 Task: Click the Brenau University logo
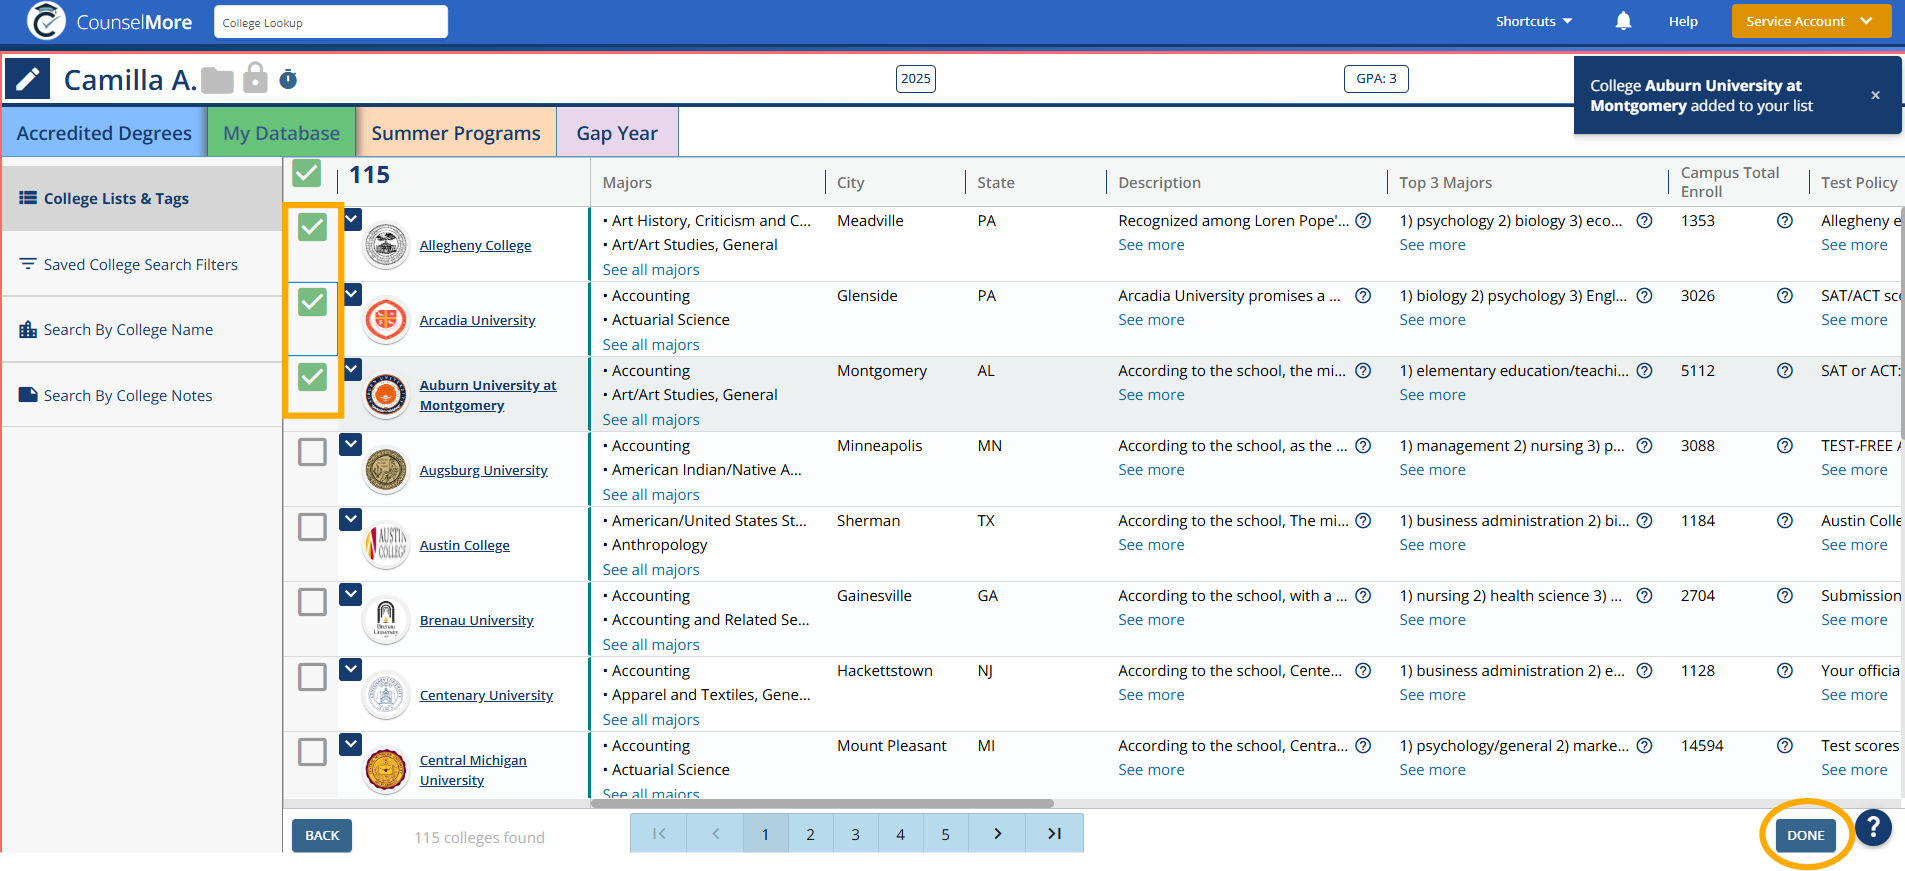click(386, 620)
